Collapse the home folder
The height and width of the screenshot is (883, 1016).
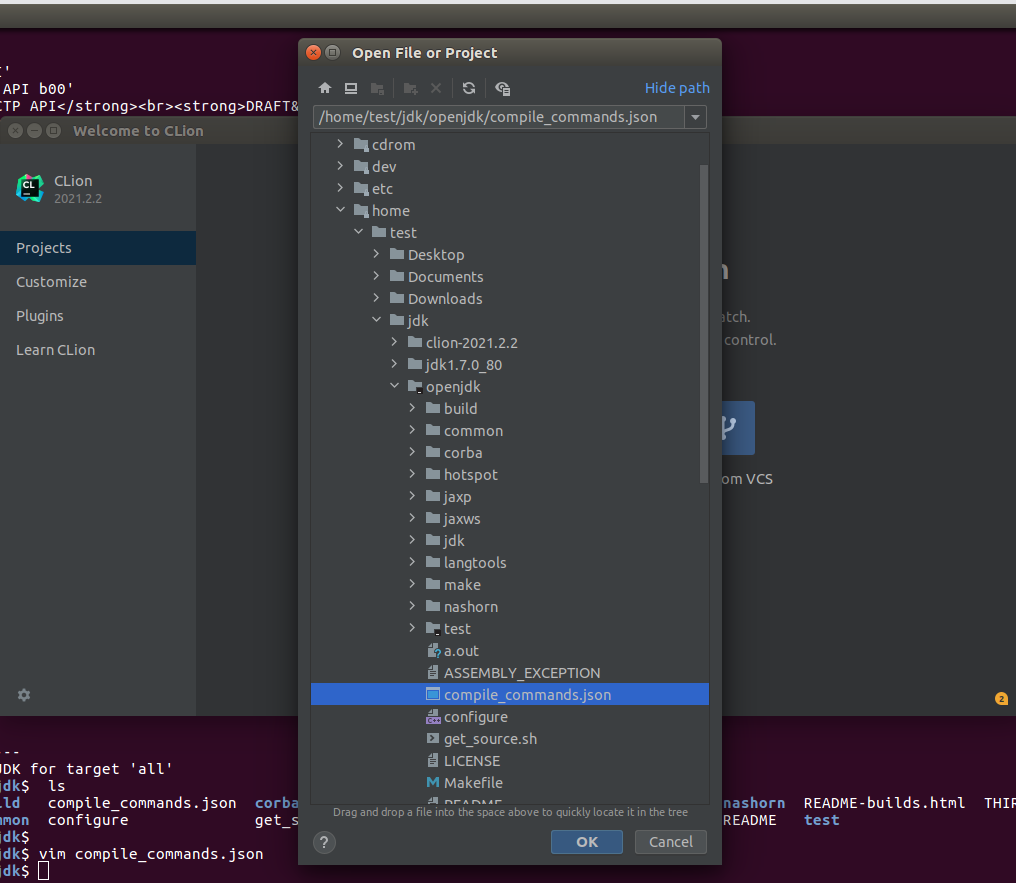[340, 210]
